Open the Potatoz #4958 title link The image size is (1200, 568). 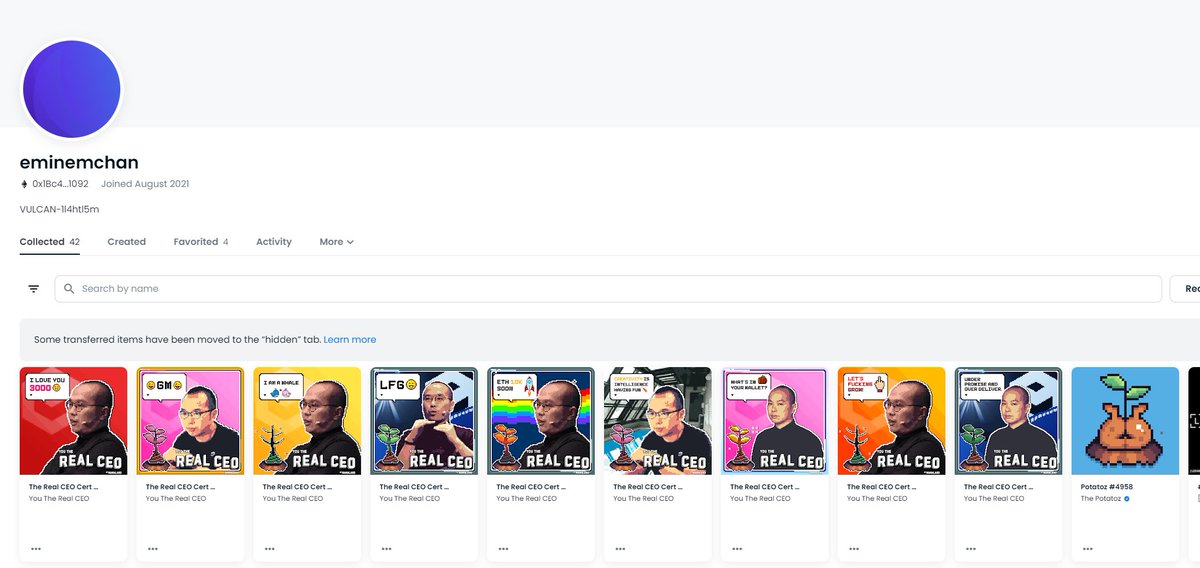pos(1107,487)
